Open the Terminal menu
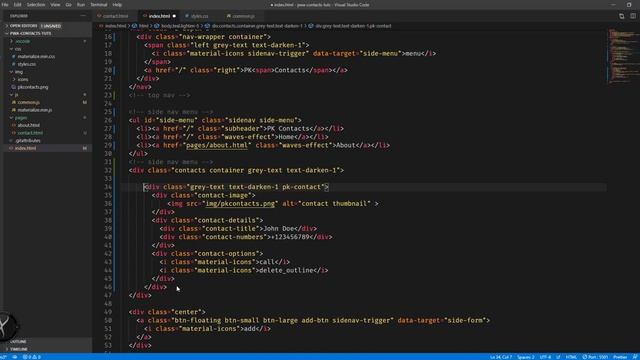Image resolution: width=640 pixels, height=360 pixels. tap(99, 4)
